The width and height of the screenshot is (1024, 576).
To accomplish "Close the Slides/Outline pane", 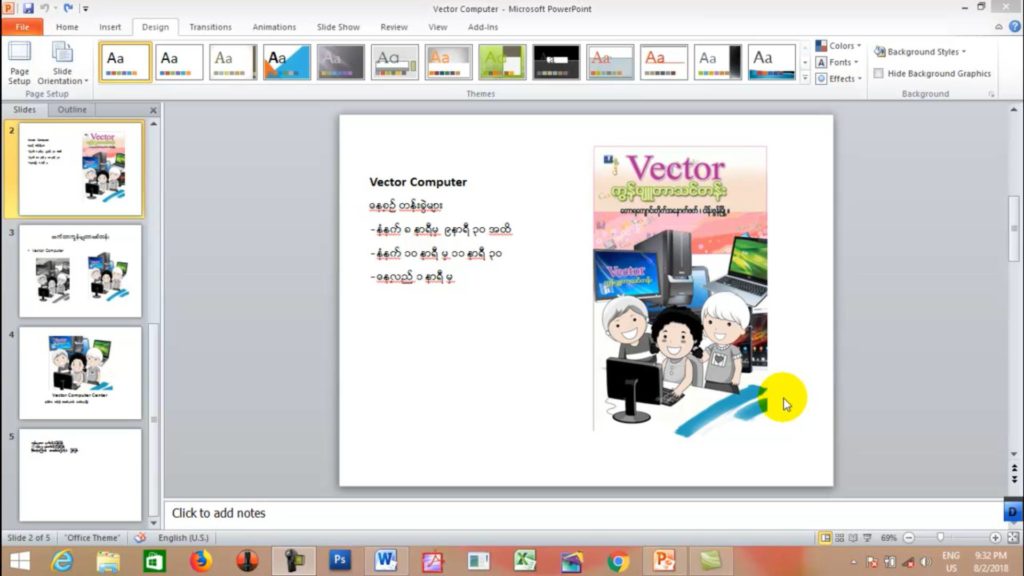I will [153, 110].
